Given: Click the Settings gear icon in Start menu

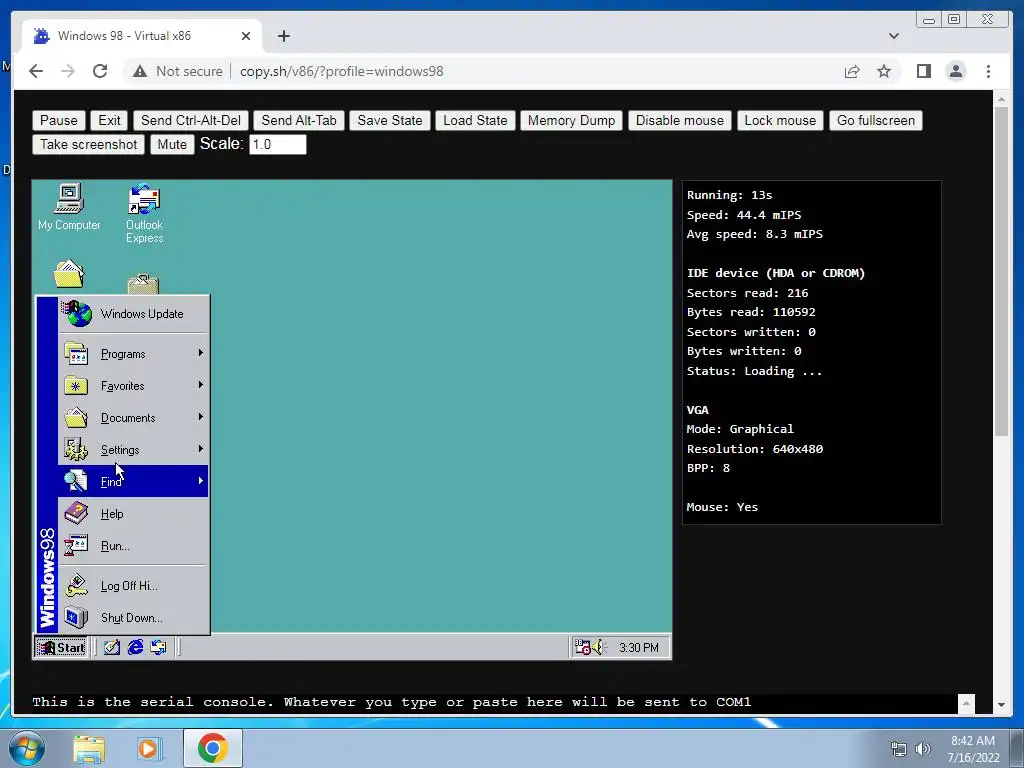Looking at the screenshot, I should click(76, 449).
